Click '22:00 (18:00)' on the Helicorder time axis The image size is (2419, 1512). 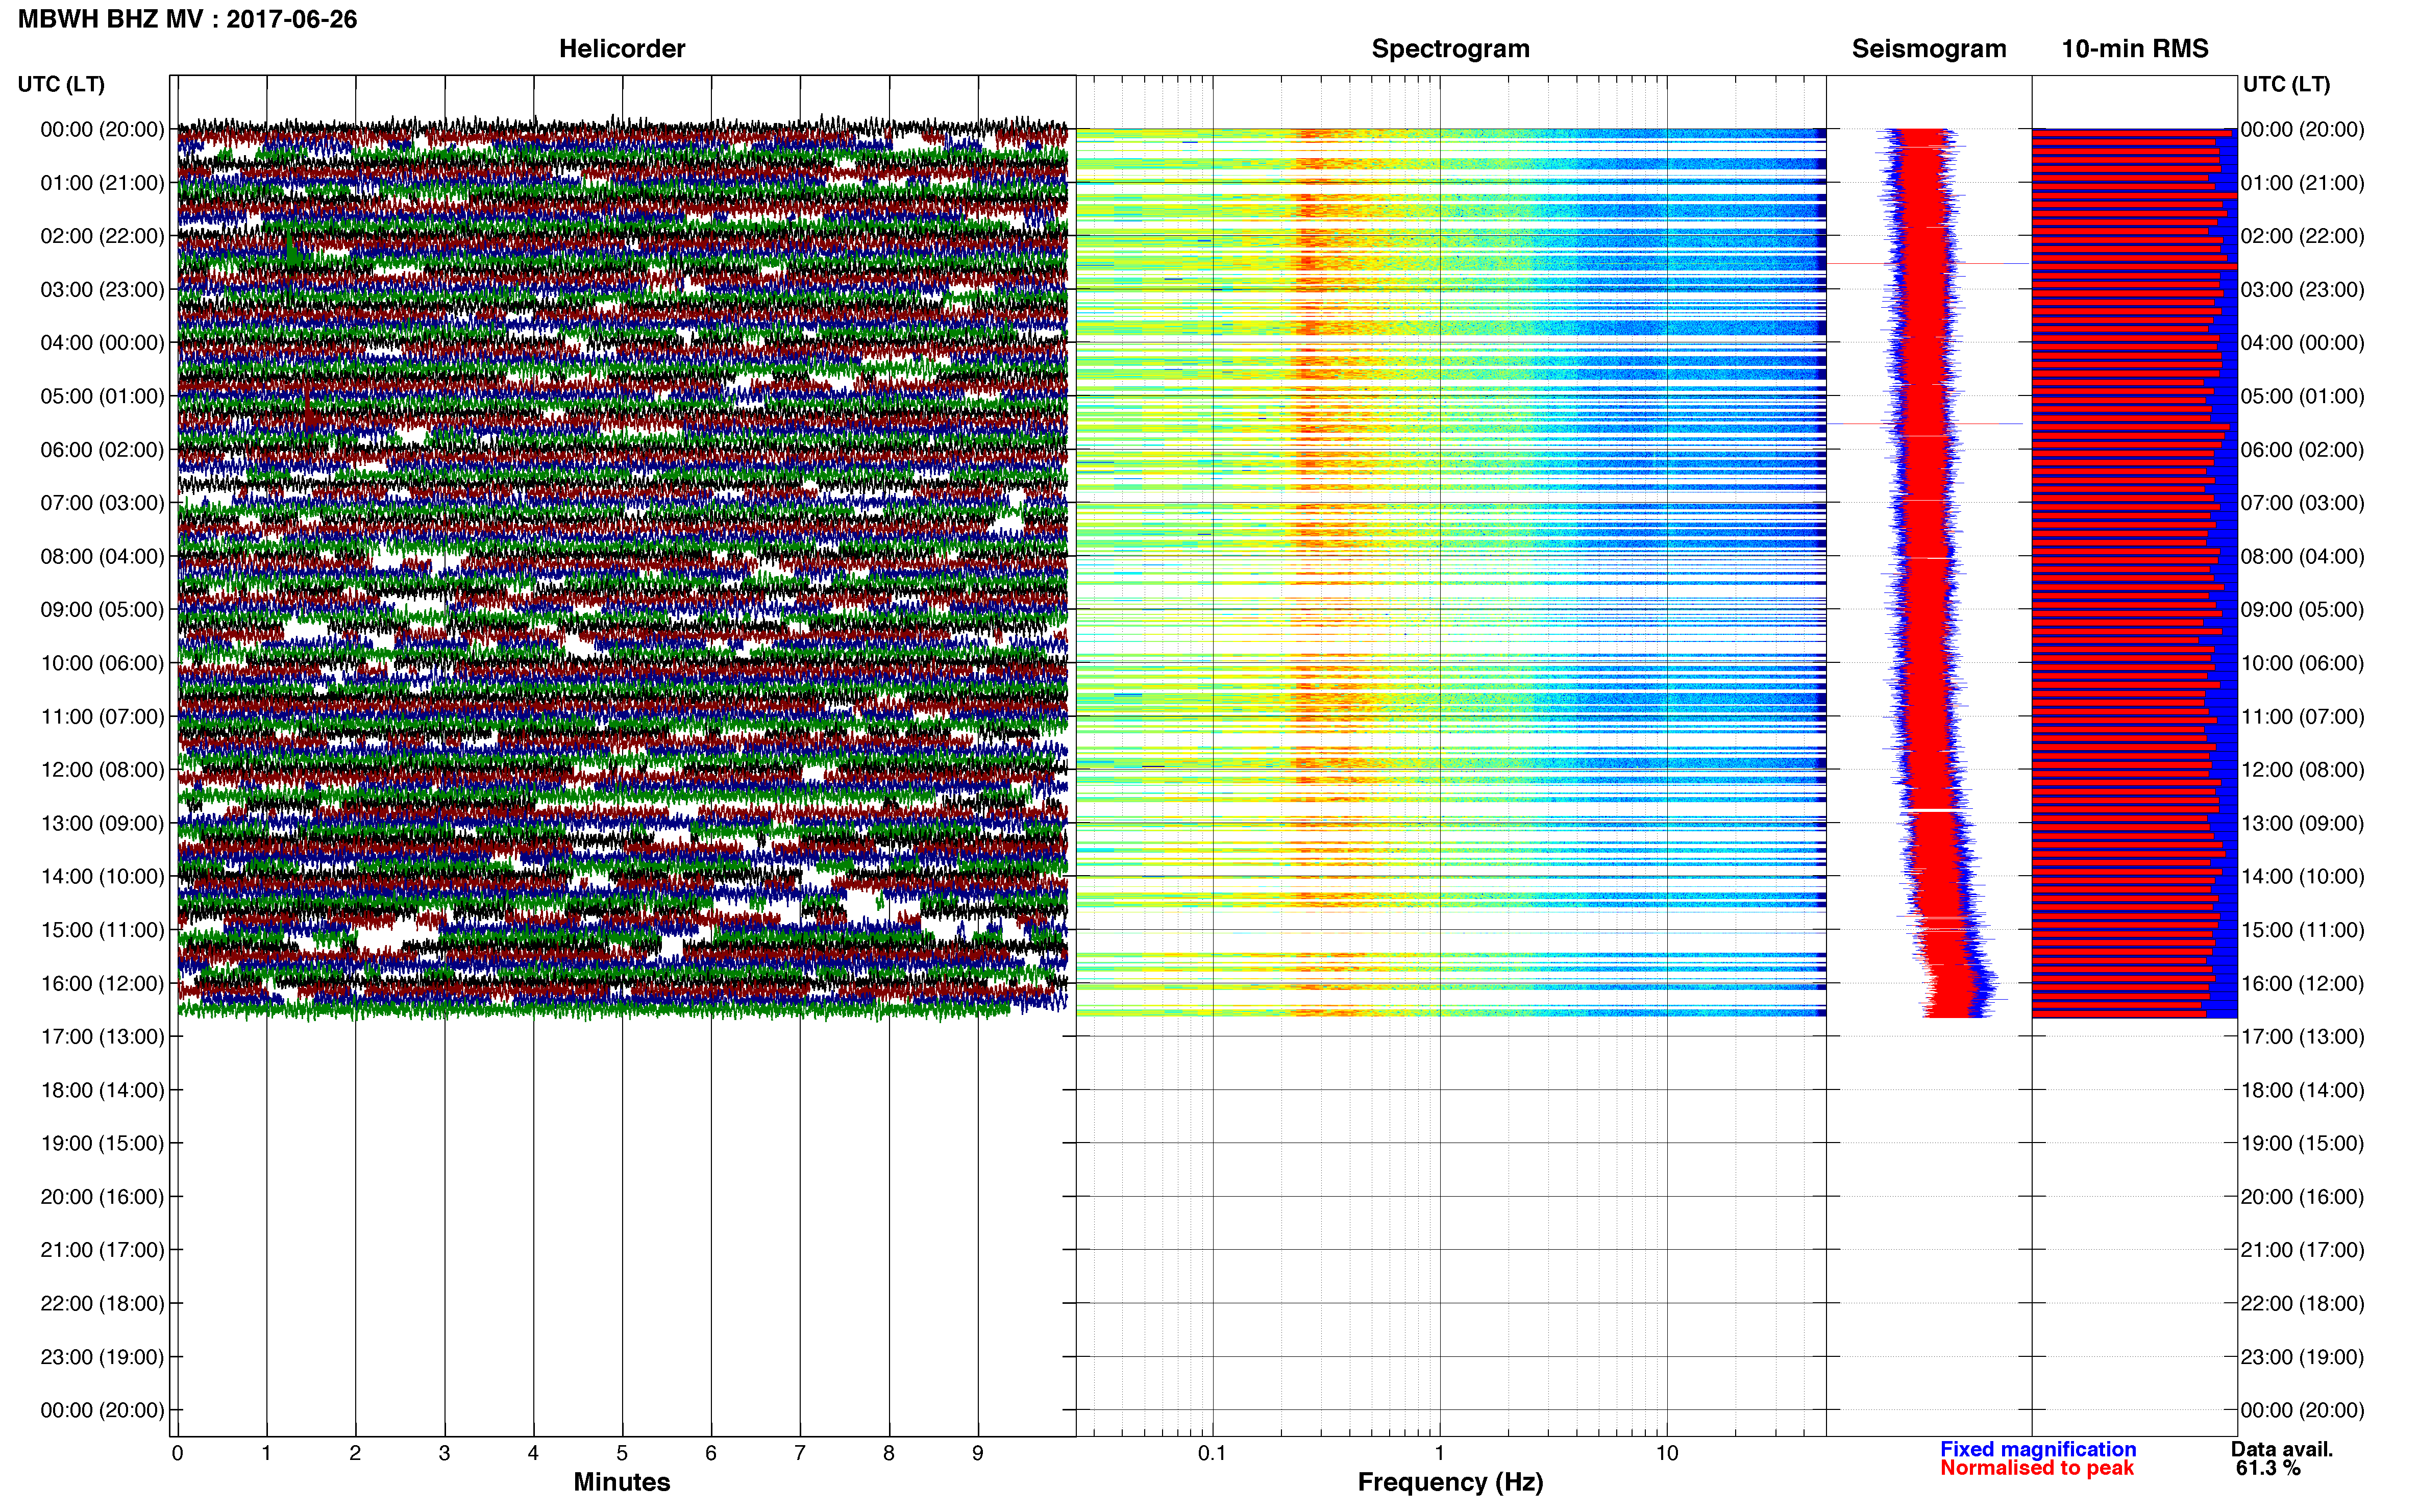pyautogui.click(x=102, y=1304)
